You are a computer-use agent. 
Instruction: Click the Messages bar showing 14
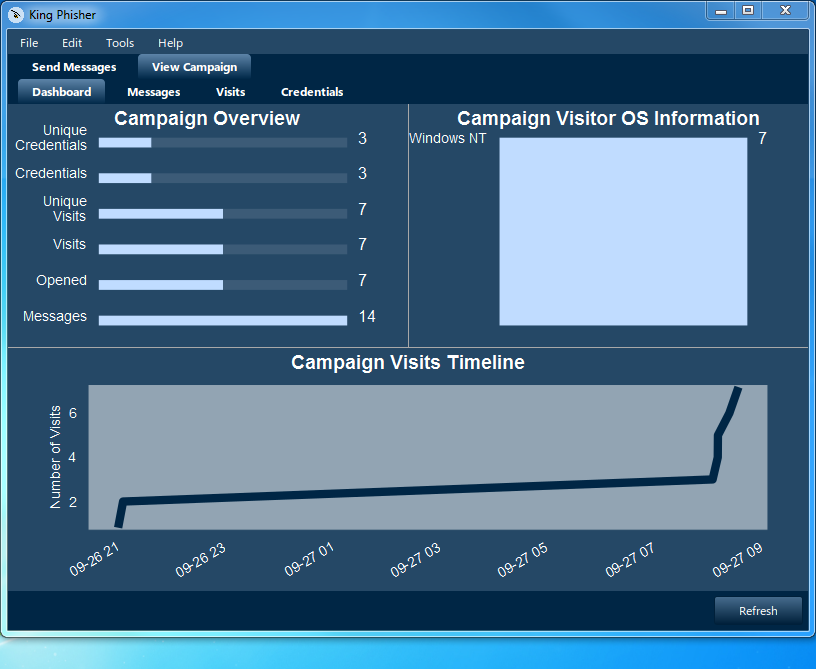(x=223, y=320)
